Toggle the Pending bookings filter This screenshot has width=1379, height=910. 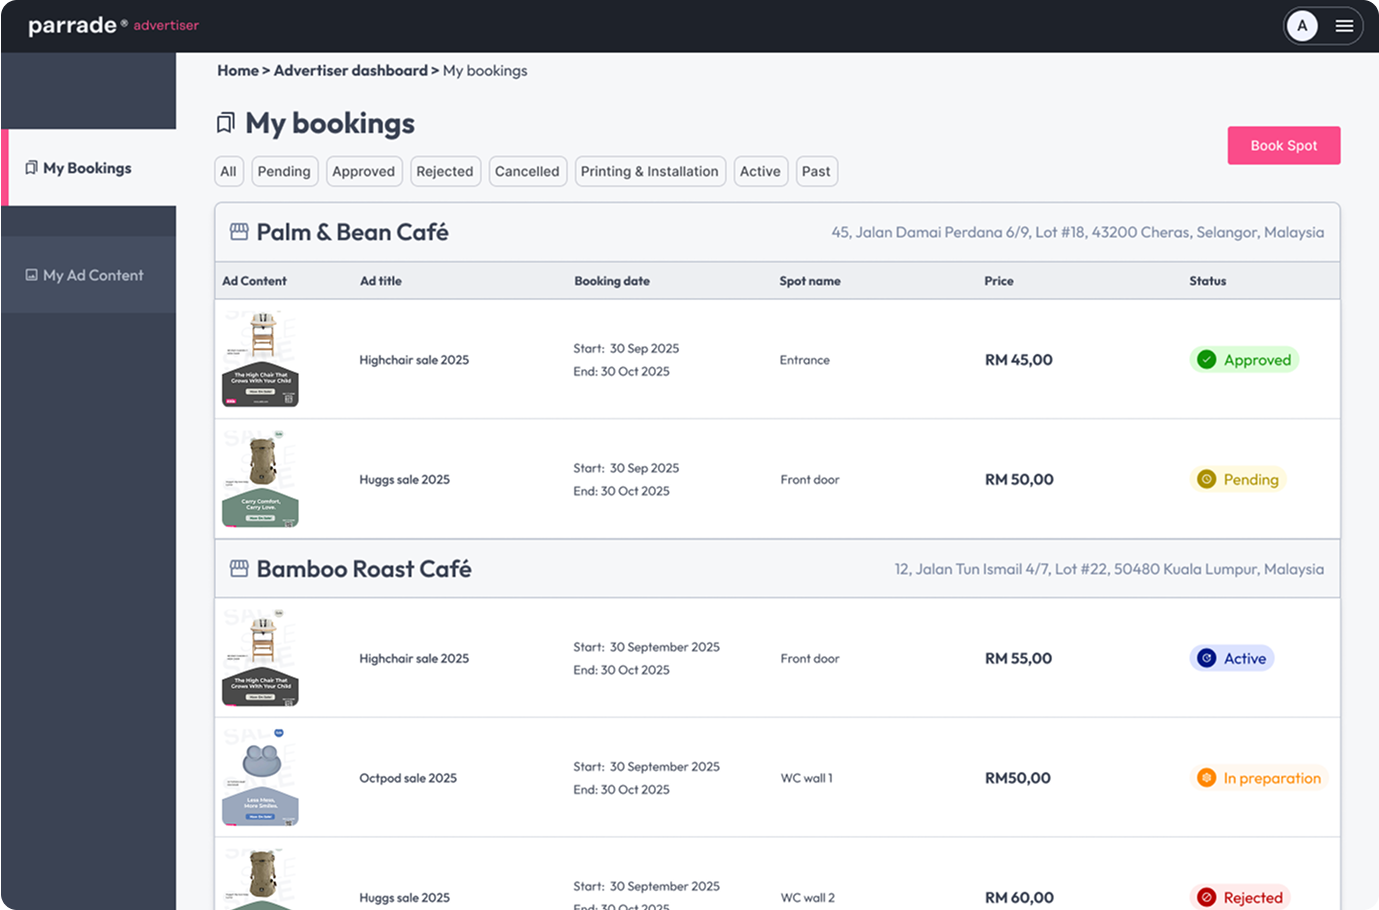point(284,171)
